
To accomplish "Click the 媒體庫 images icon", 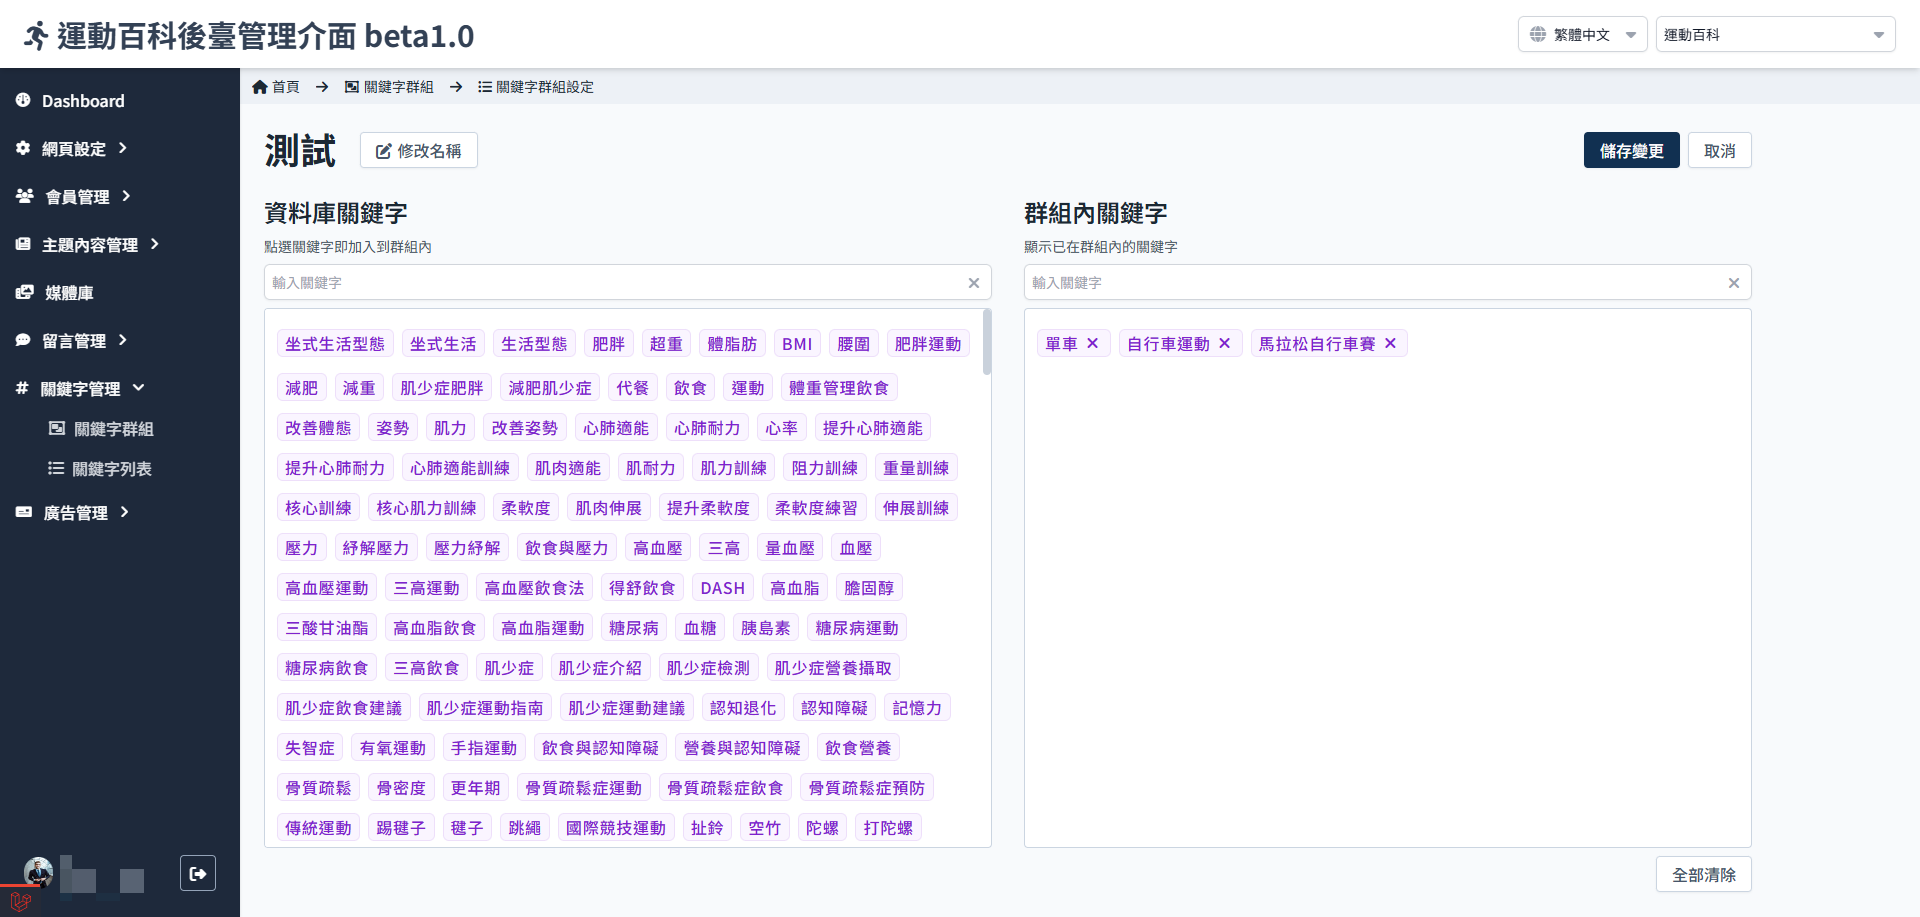I will 25,292.
